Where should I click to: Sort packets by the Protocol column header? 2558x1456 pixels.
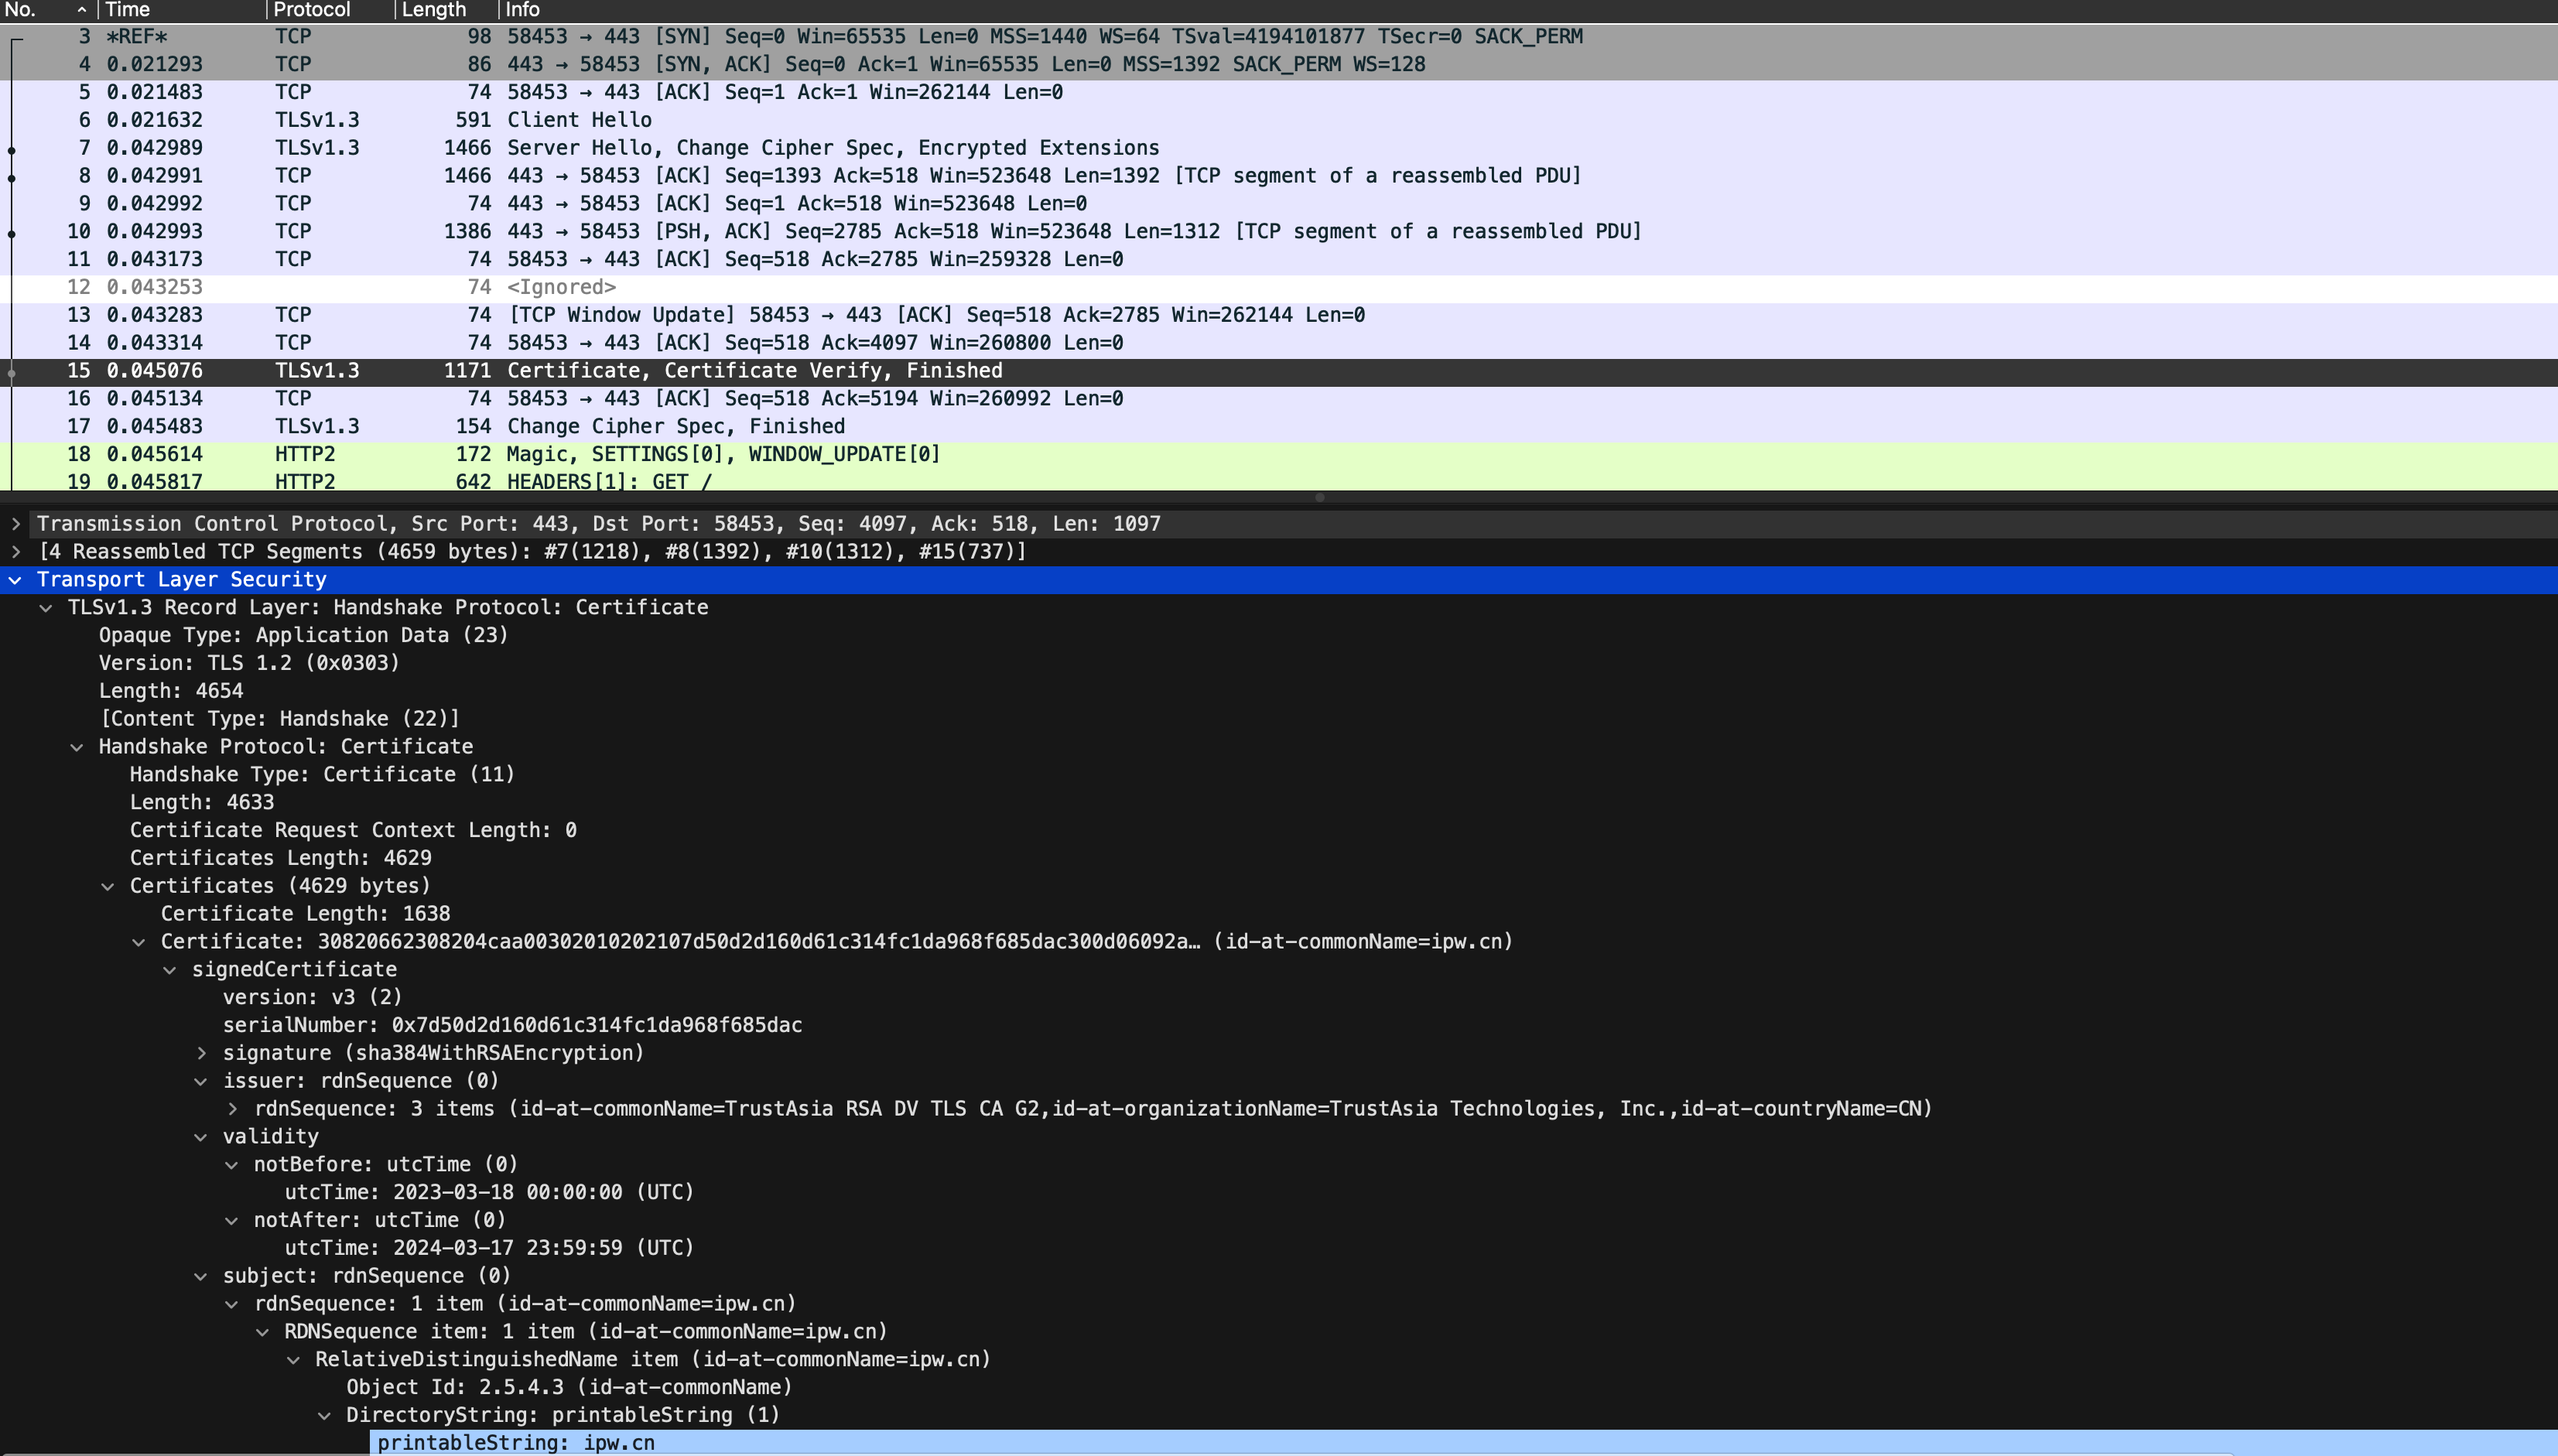pyautogui.click(x=331, y=10)
